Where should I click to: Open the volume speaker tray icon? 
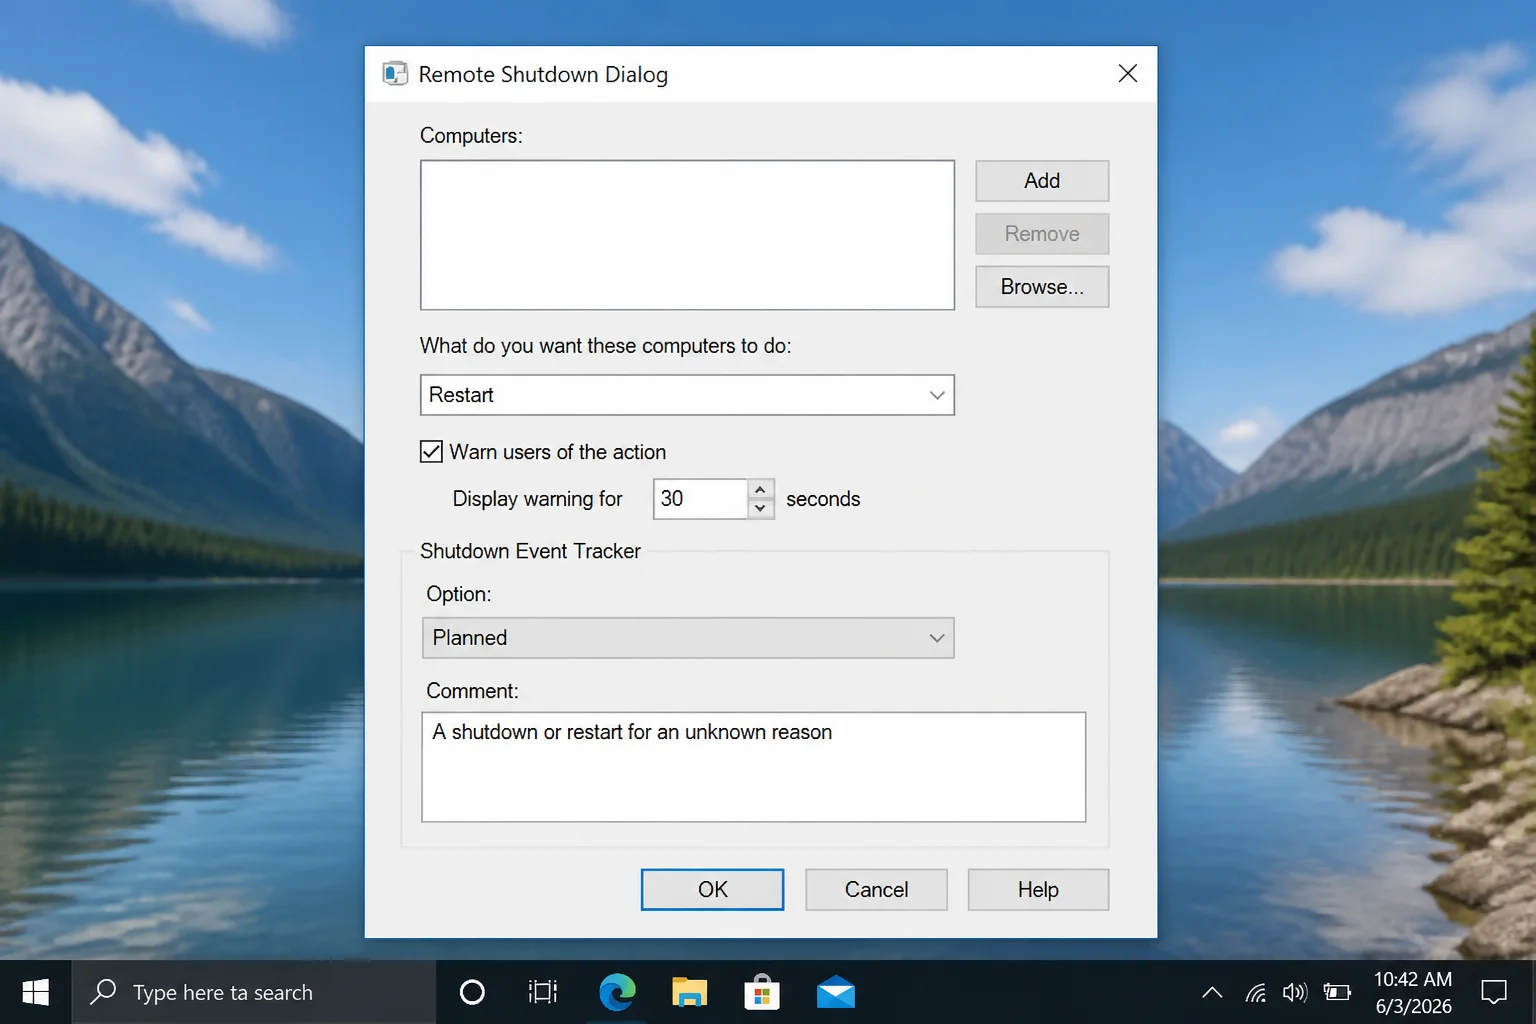click(1295, 992)
